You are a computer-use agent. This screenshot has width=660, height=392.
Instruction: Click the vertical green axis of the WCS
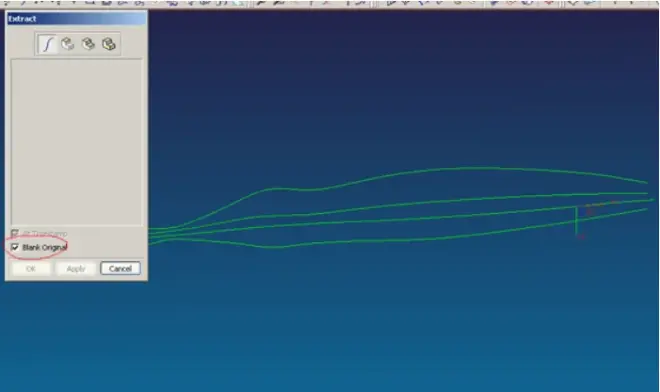pyautogui.click(x=576, y=221)
